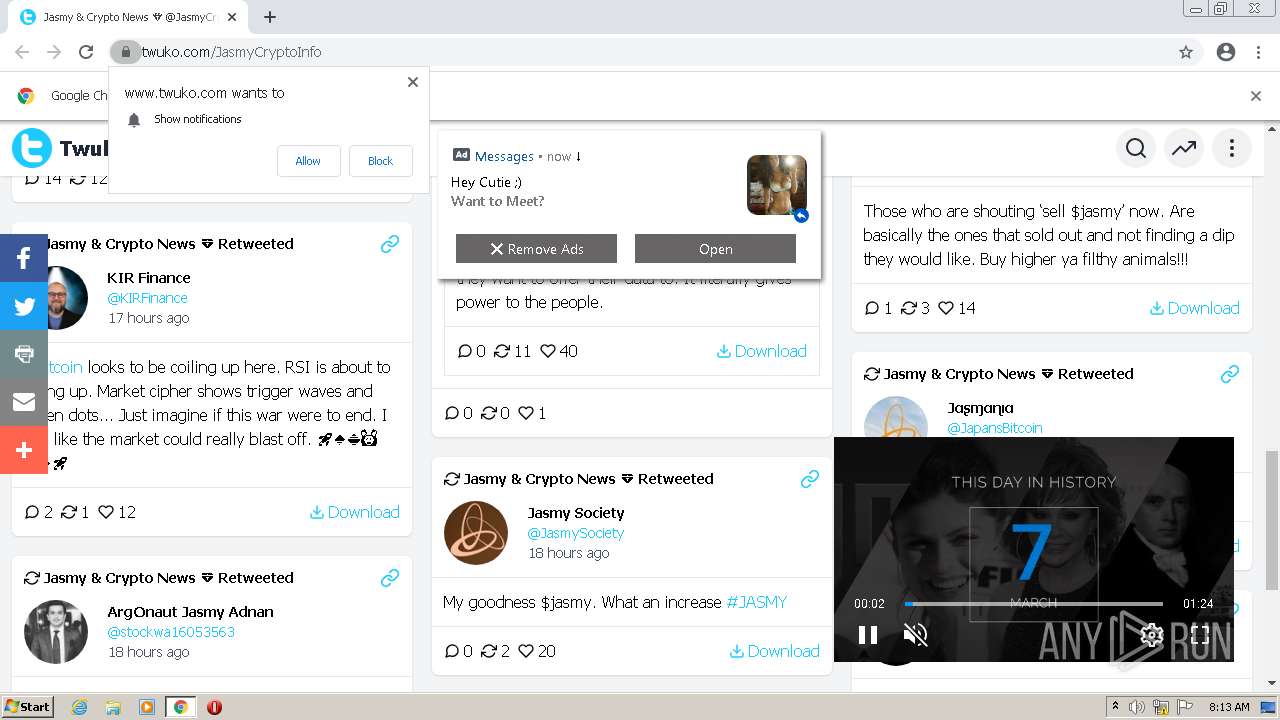Download the tweet with 40 likes

(762, 351)
